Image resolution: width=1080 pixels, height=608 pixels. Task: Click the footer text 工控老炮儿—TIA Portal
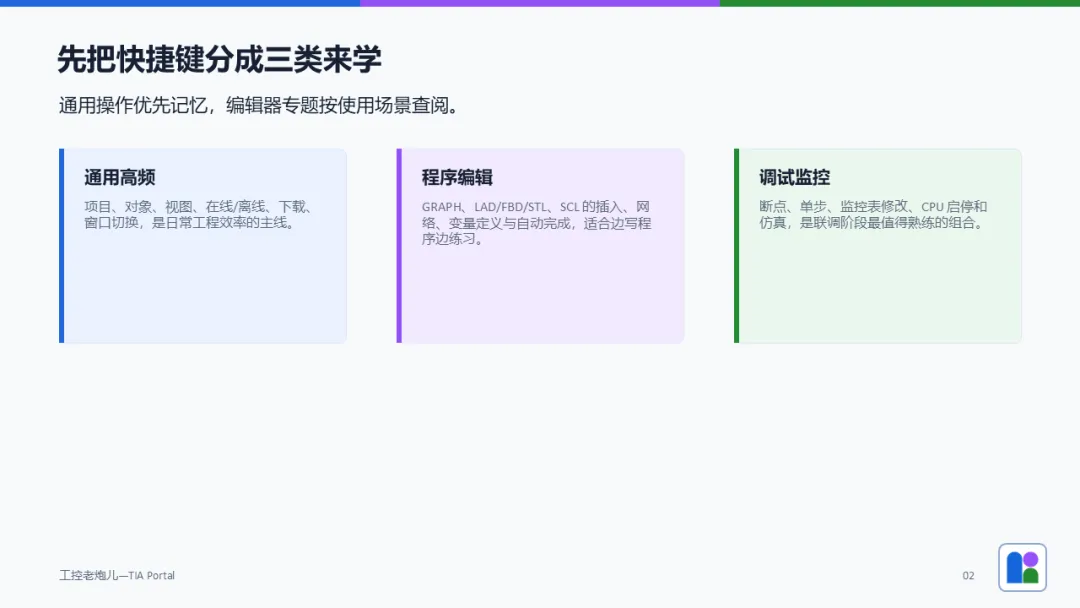tap(117, 576)
